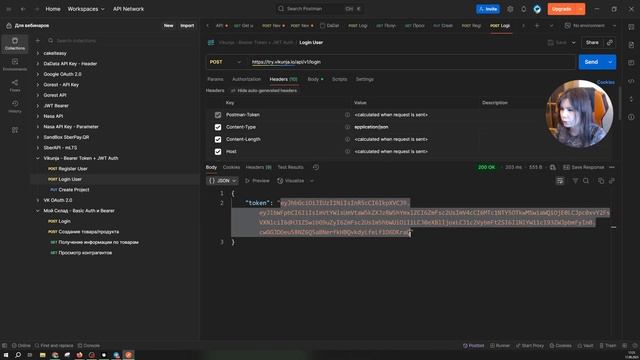Screen dimensions: 640x360
Task: Collapse the Vikunja - Bearer Token + JWT Auth collection
Action: click(38, 158)
